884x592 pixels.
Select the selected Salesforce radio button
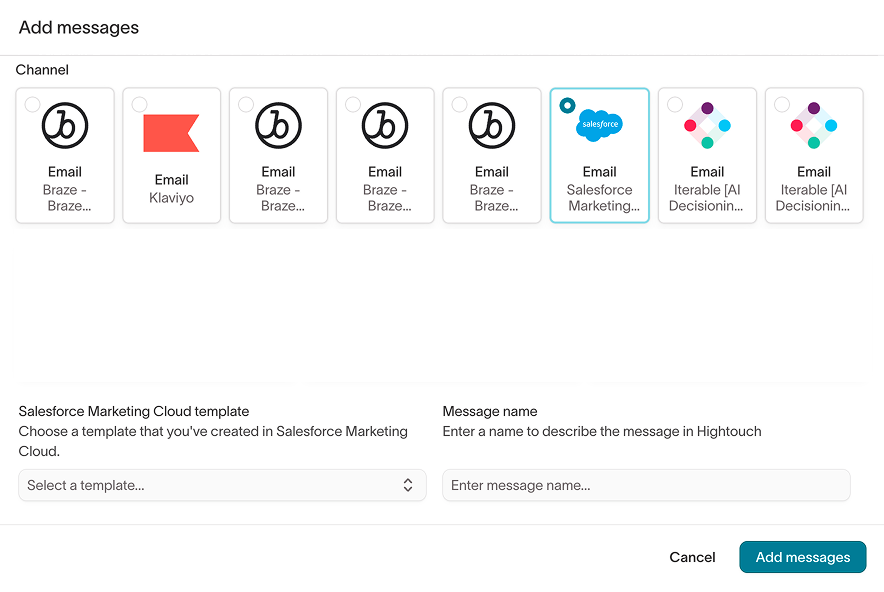pyautogui.click(x=567, y=104)
